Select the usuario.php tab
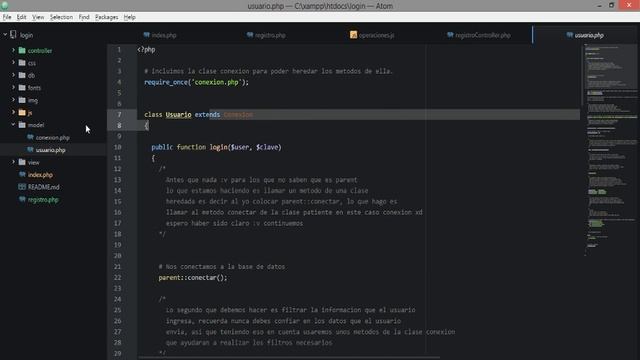 coord(585,35)
